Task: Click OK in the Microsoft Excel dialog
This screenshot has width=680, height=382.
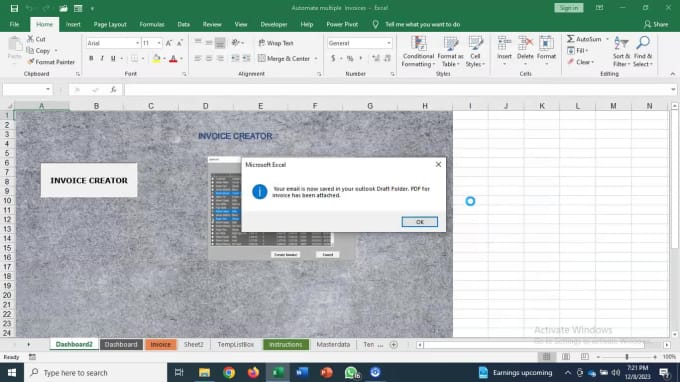Action: click(x=419, y=222)
